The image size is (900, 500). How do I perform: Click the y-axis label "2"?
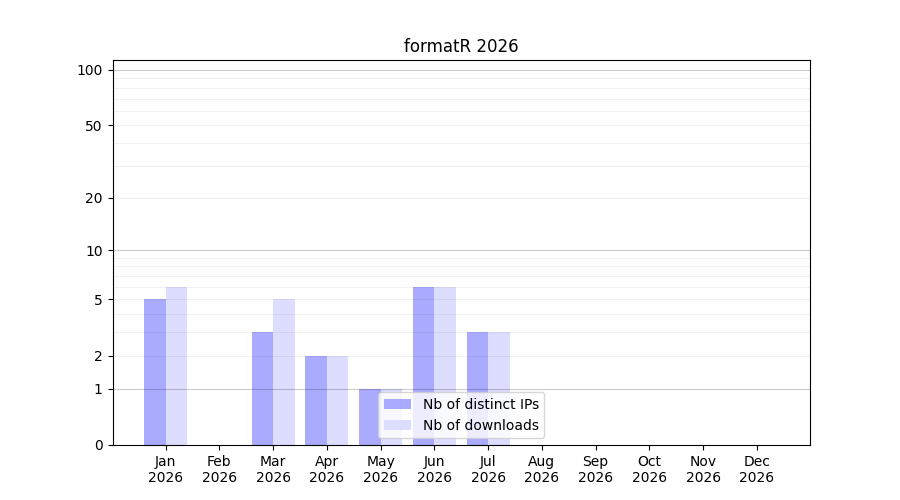tap(98, 356)
